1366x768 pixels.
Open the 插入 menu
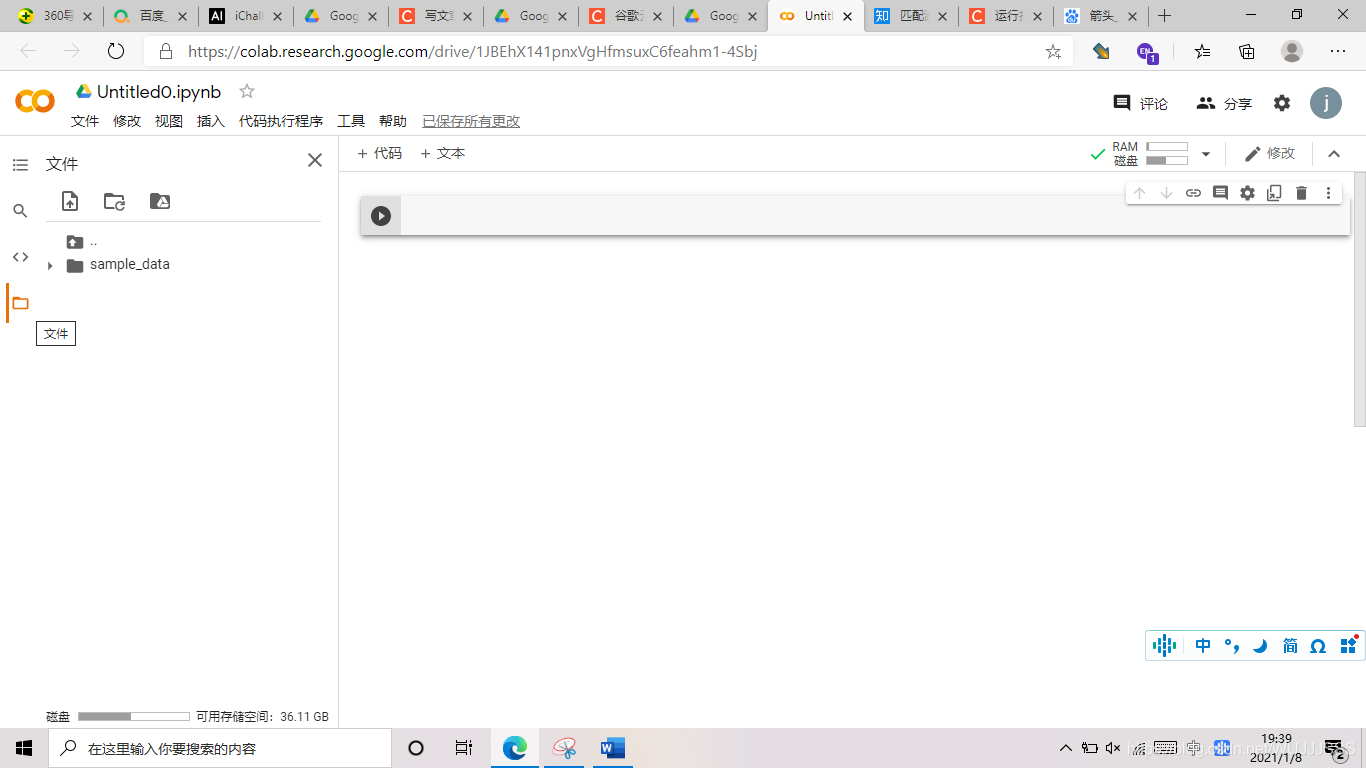(x=211, y=121)
